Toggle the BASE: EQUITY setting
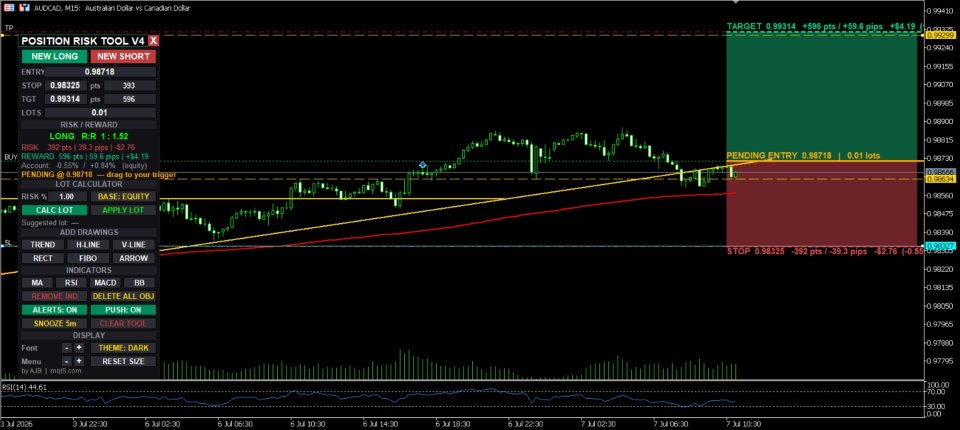The height and width of the screenshot is (430, 960). 123,197
